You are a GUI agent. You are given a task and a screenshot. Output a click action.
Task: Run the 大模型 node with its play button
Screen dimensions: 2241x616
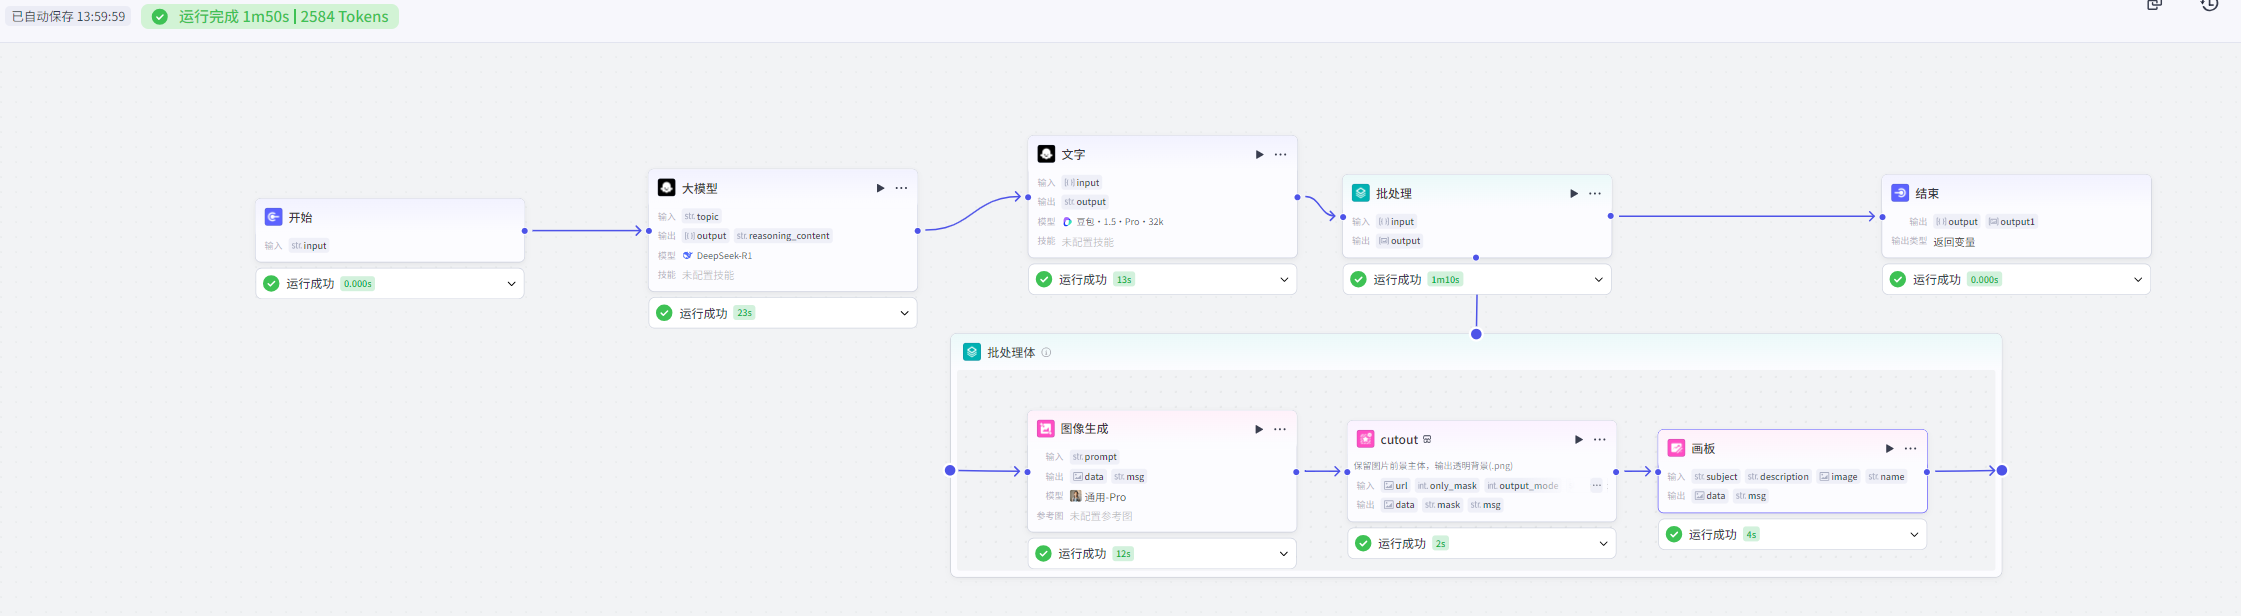coord(880,188)
